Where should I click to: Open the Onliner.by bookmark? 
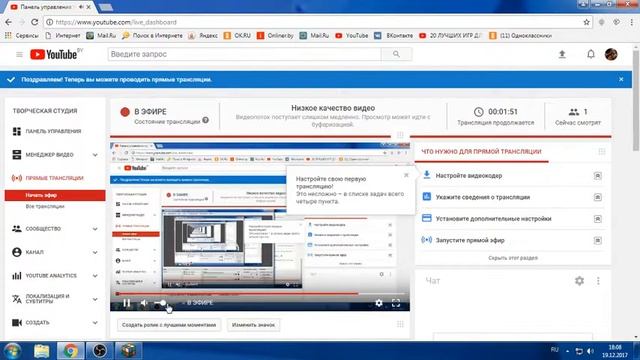click(x=275, y=36)
